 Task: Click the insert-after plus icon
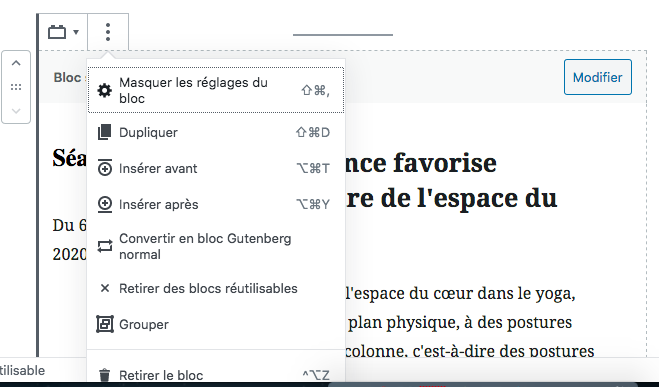(x=105, y=205)
